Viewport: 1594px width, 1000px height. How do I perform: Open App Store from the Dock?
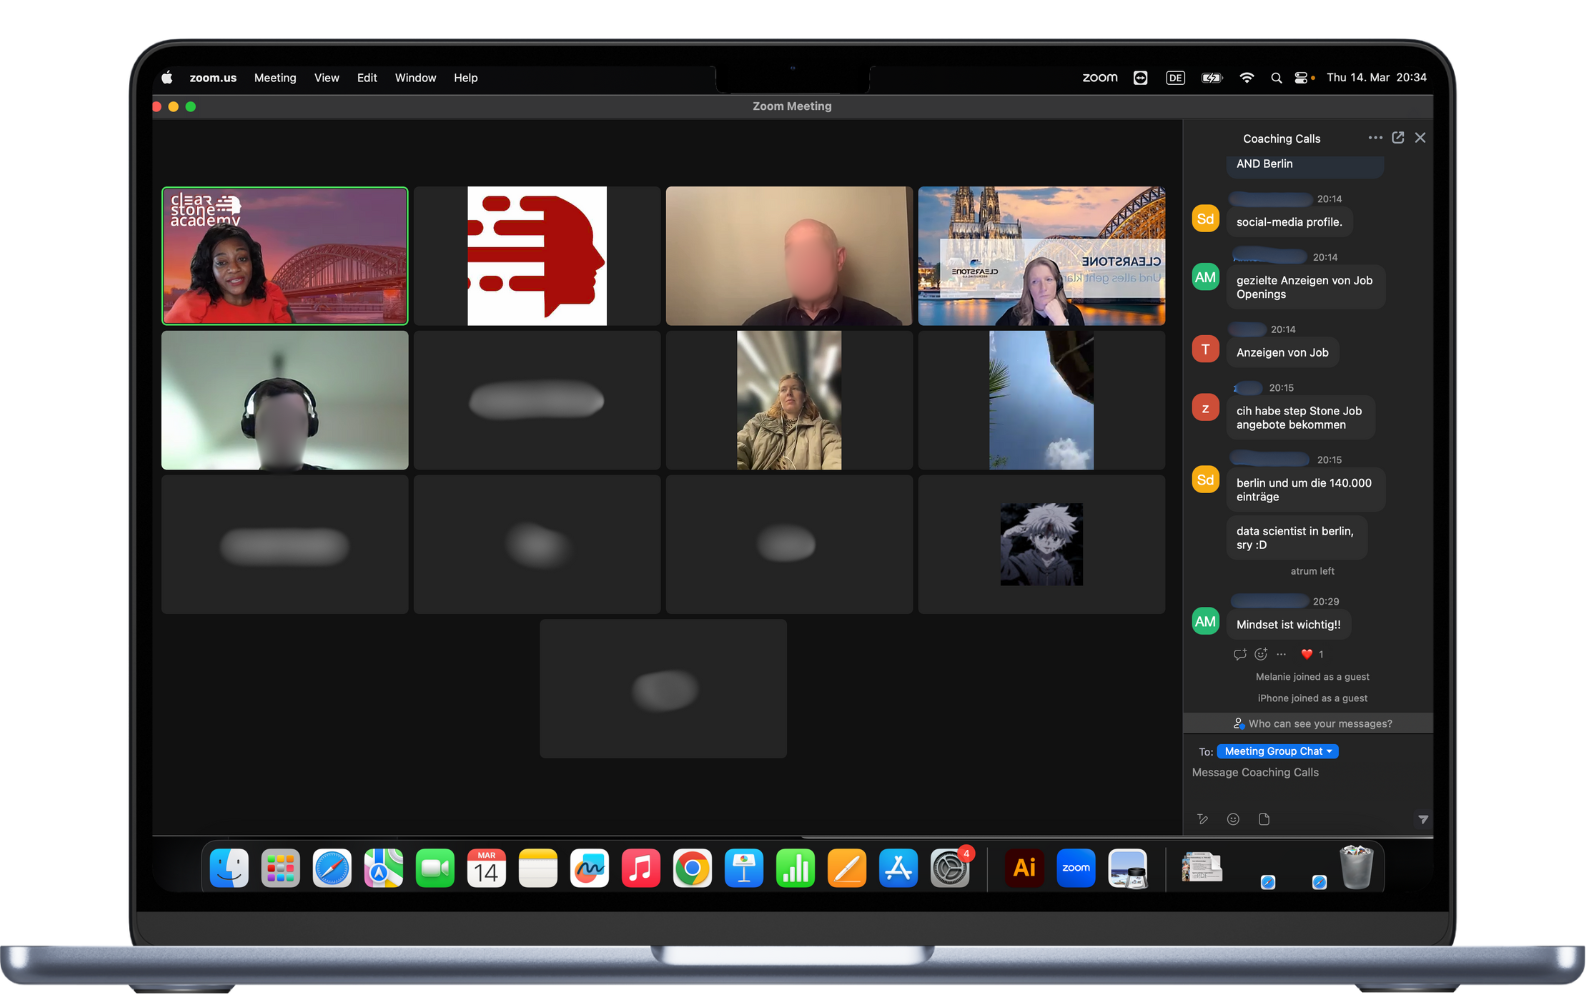tap(899, 868)
